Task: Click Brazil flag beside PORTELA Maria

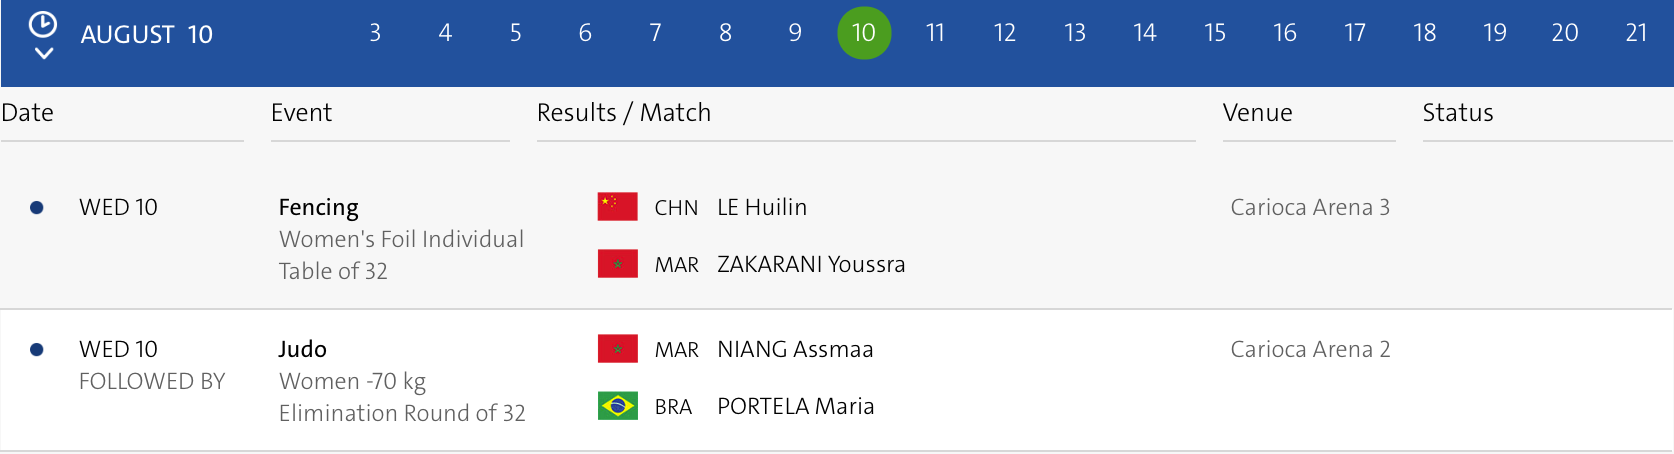Action: pos(617,406)
